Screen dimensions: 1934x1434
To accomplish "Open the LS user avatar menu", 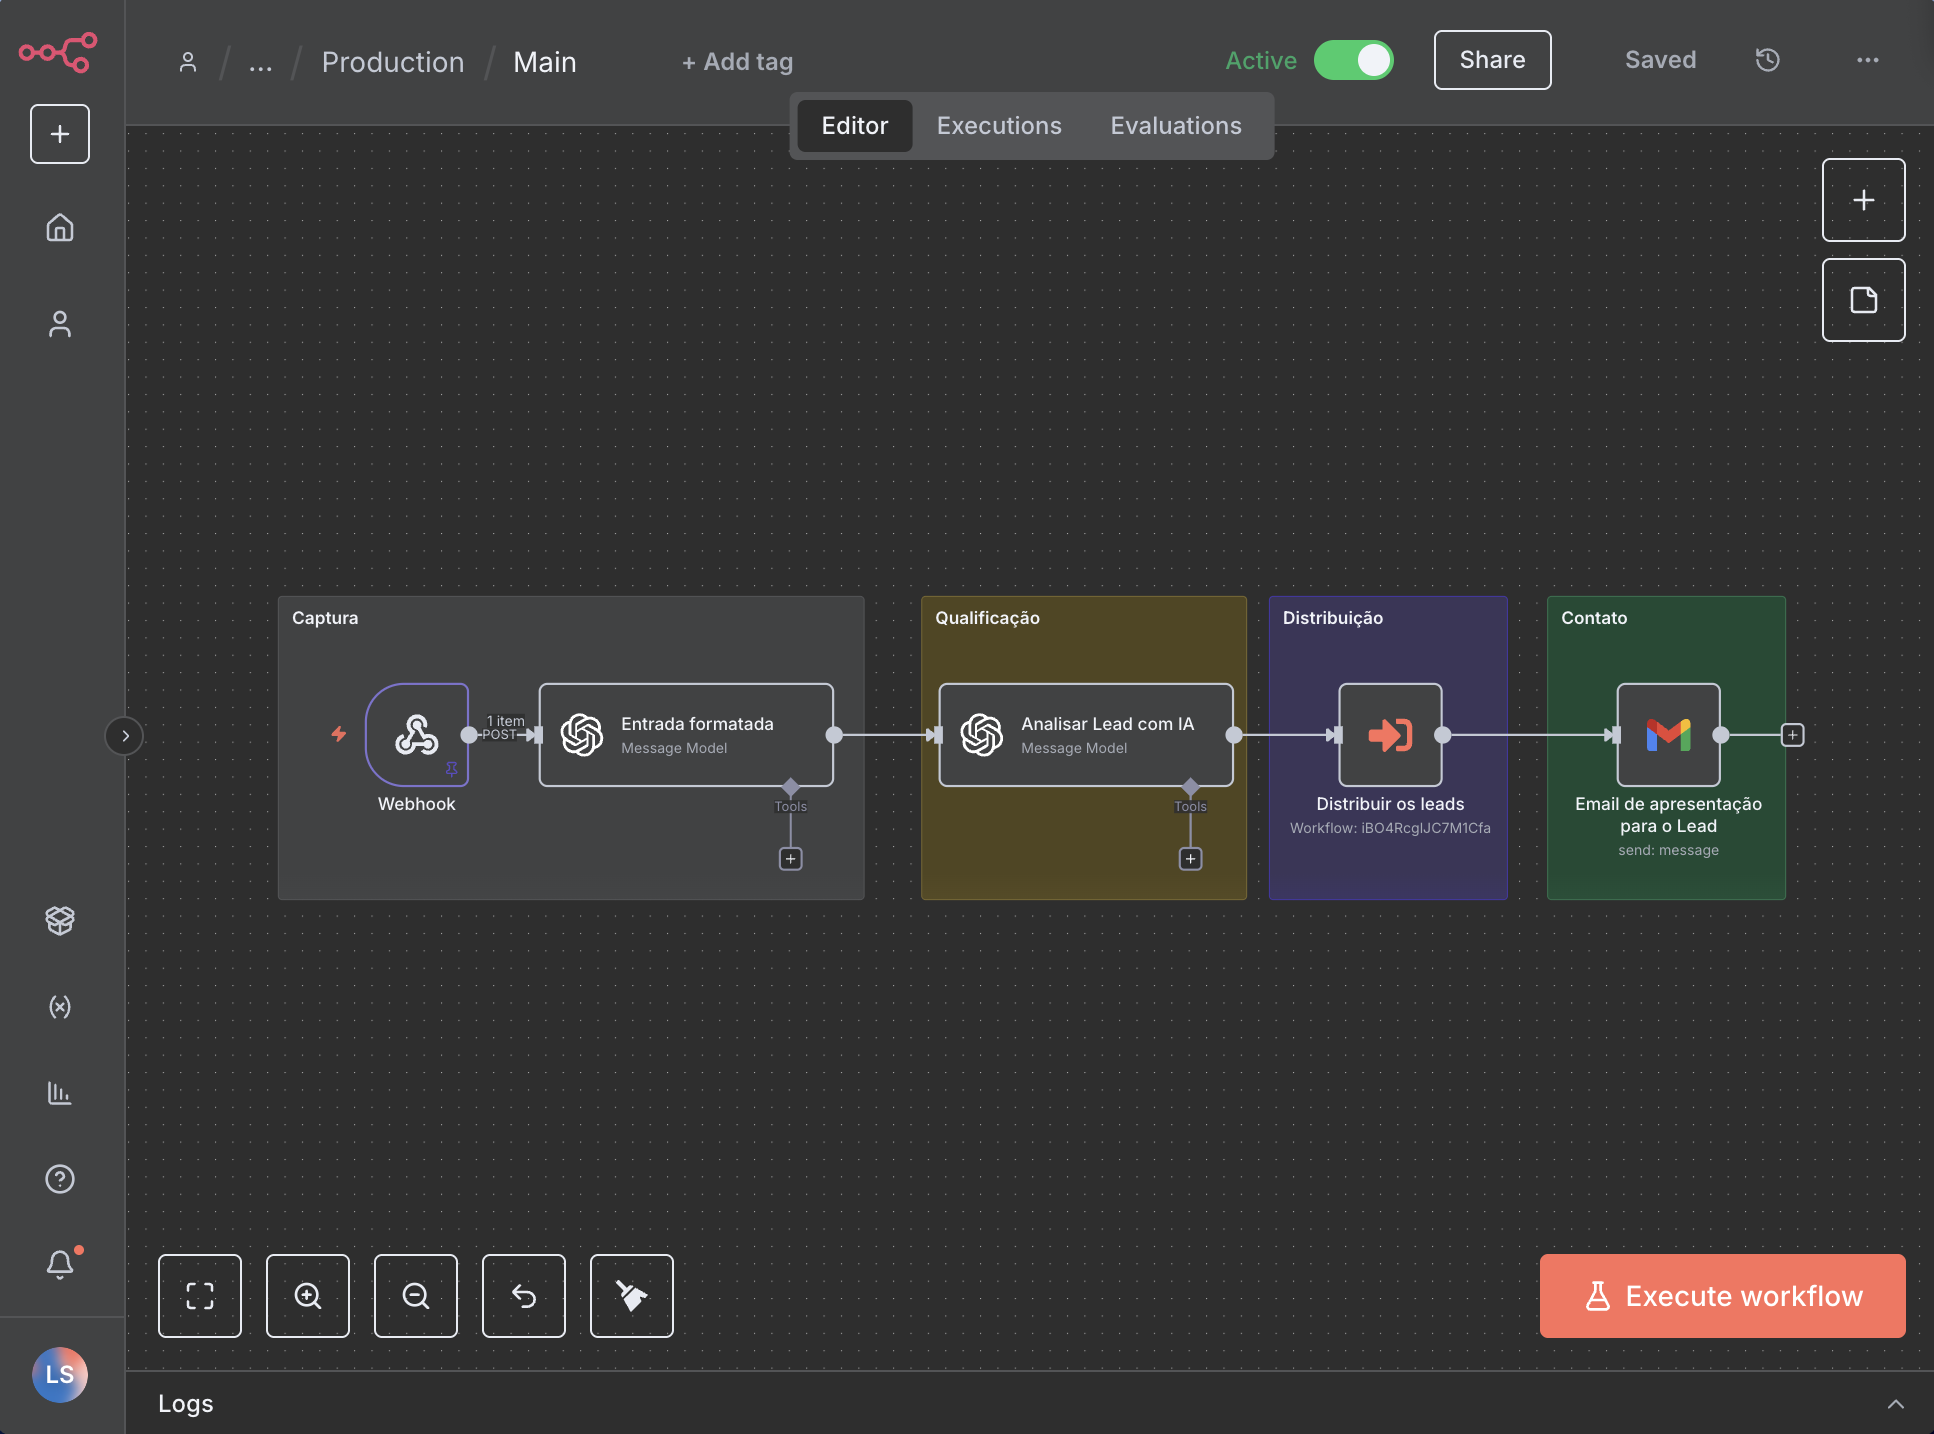I will [x=60, y=1375].
